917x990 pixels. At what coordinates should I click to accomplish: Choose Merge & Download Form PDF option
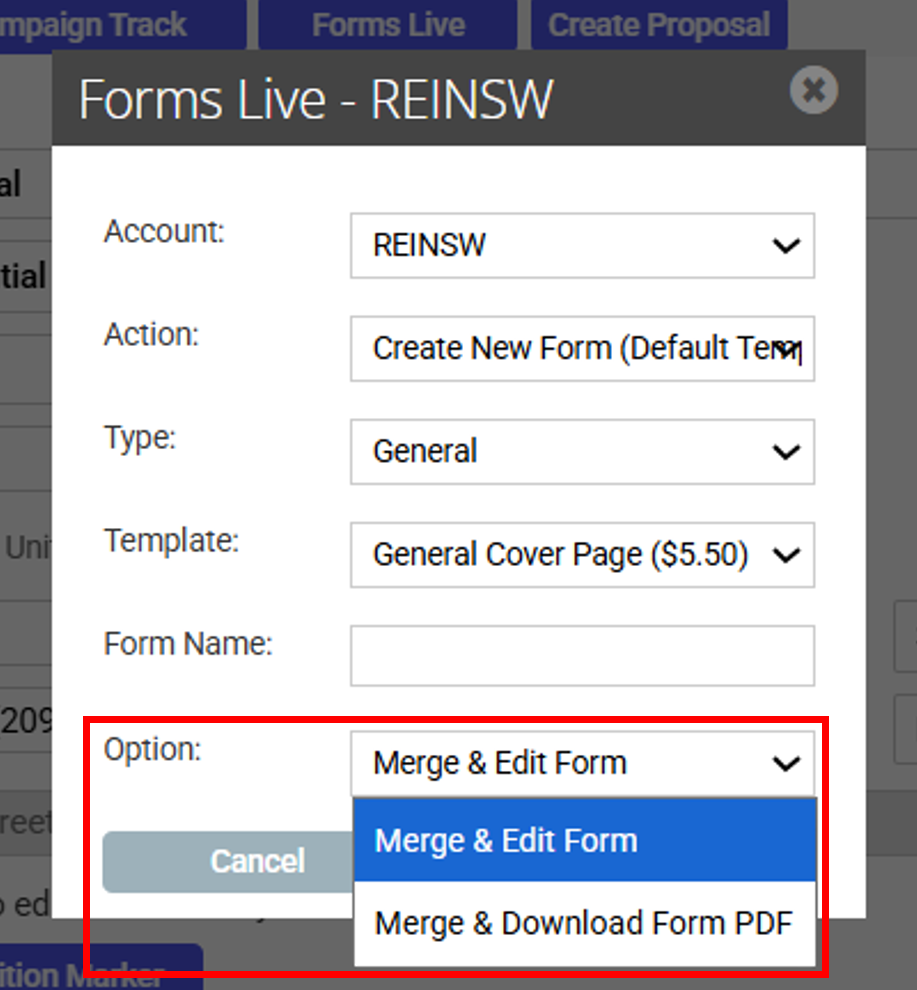[x=585, y=923]
